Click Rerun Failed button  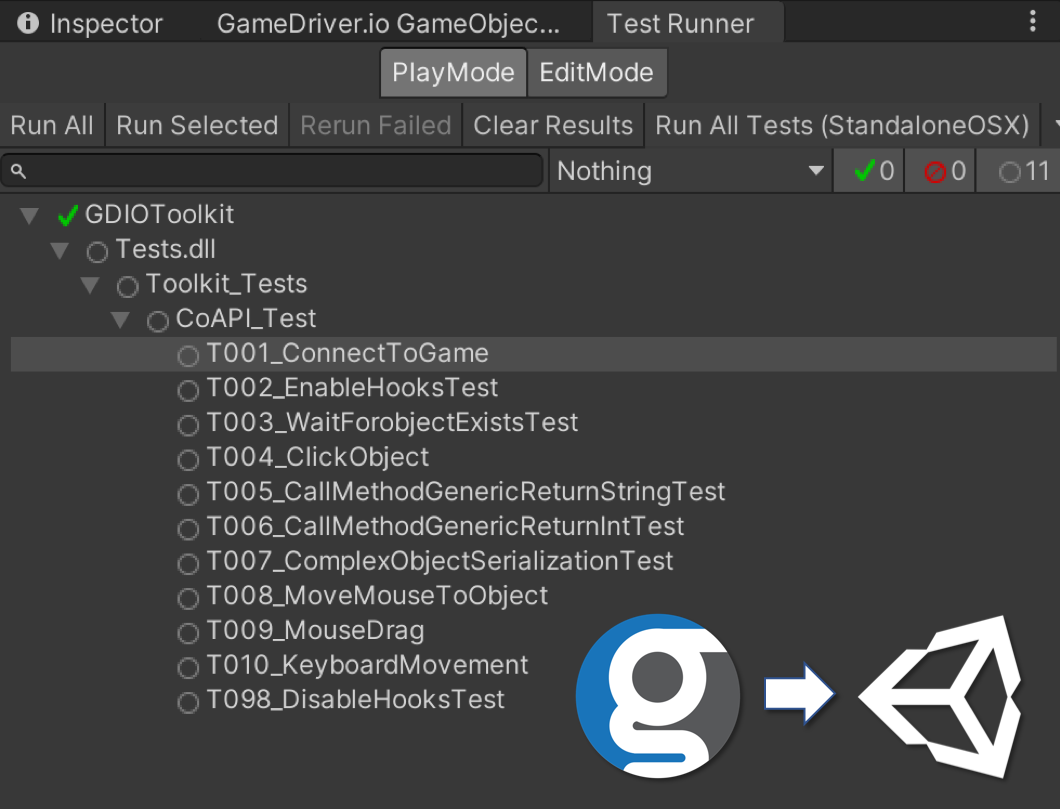(375, 125)
